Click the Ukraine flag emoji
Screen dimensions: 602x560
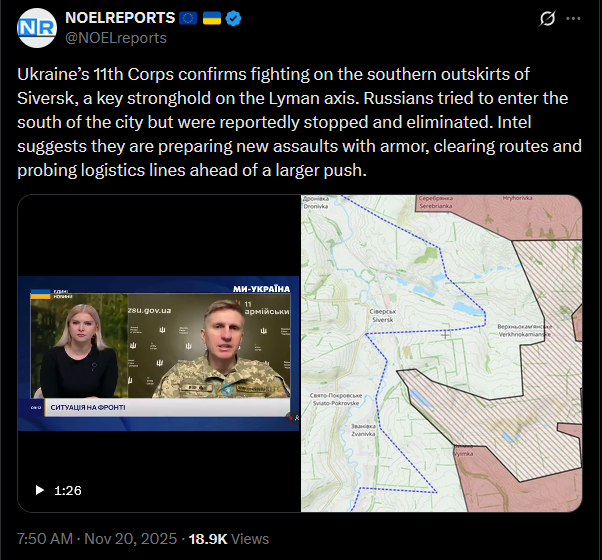click(212, 18)
